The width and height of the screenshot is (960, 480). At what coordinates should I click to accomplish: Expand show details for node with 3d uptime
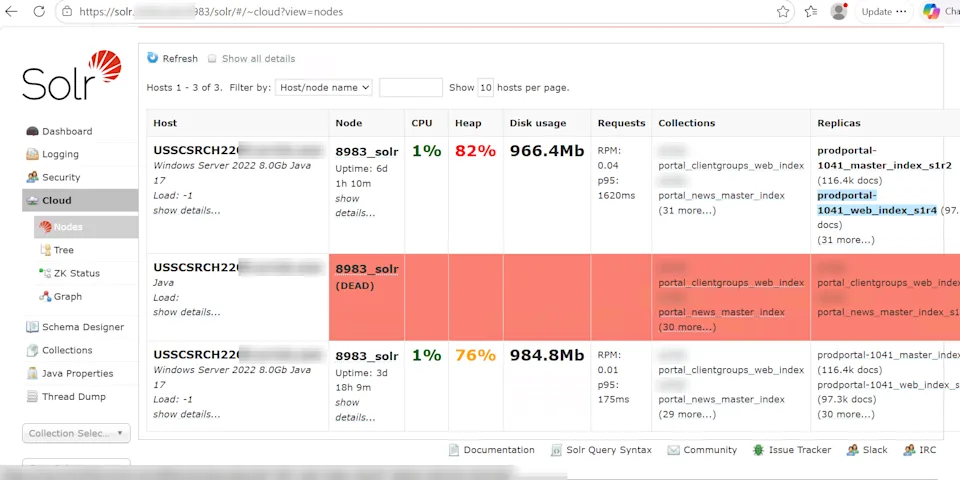pyautogui.click(x=355, y=410)
